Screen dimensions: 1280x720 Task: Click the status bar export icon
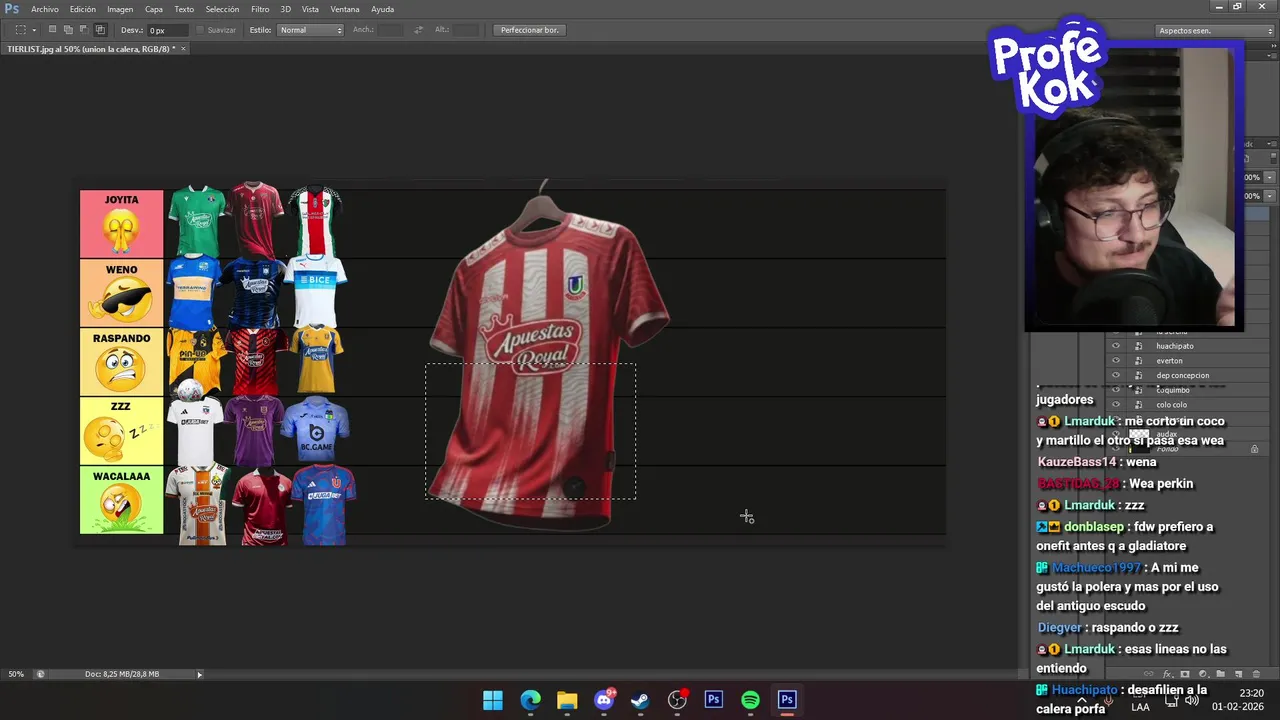tap(40, 674)
